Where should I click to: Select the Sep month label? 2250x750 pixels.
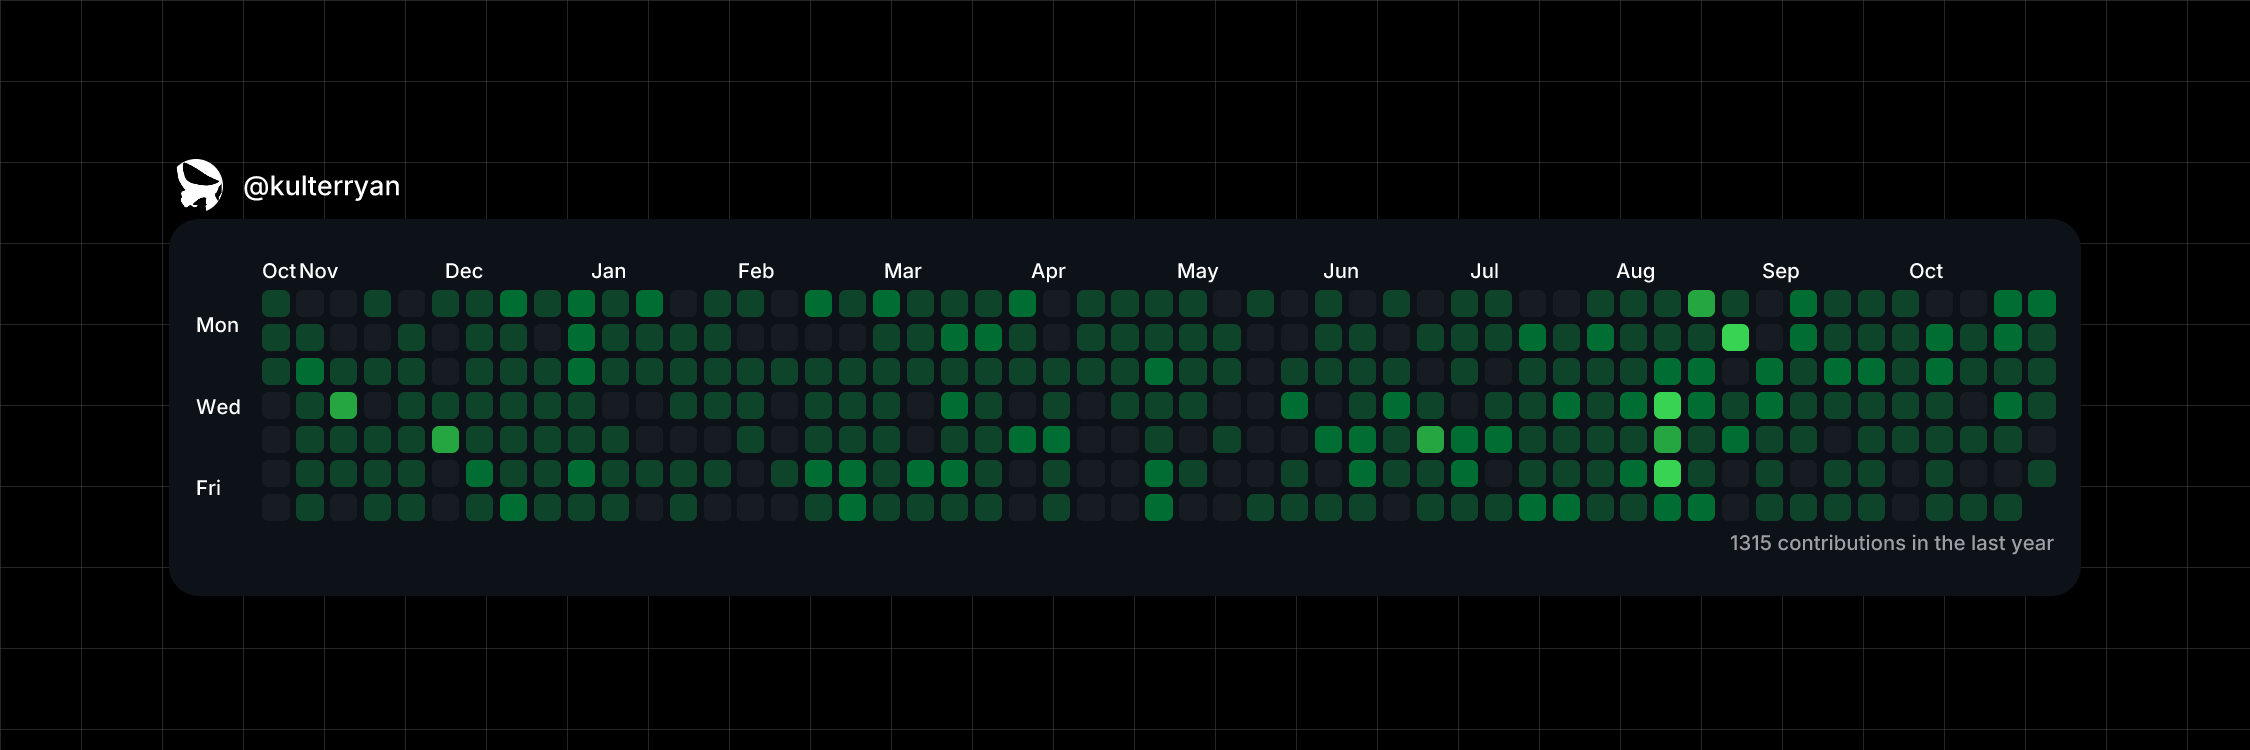pos(1780,271)
